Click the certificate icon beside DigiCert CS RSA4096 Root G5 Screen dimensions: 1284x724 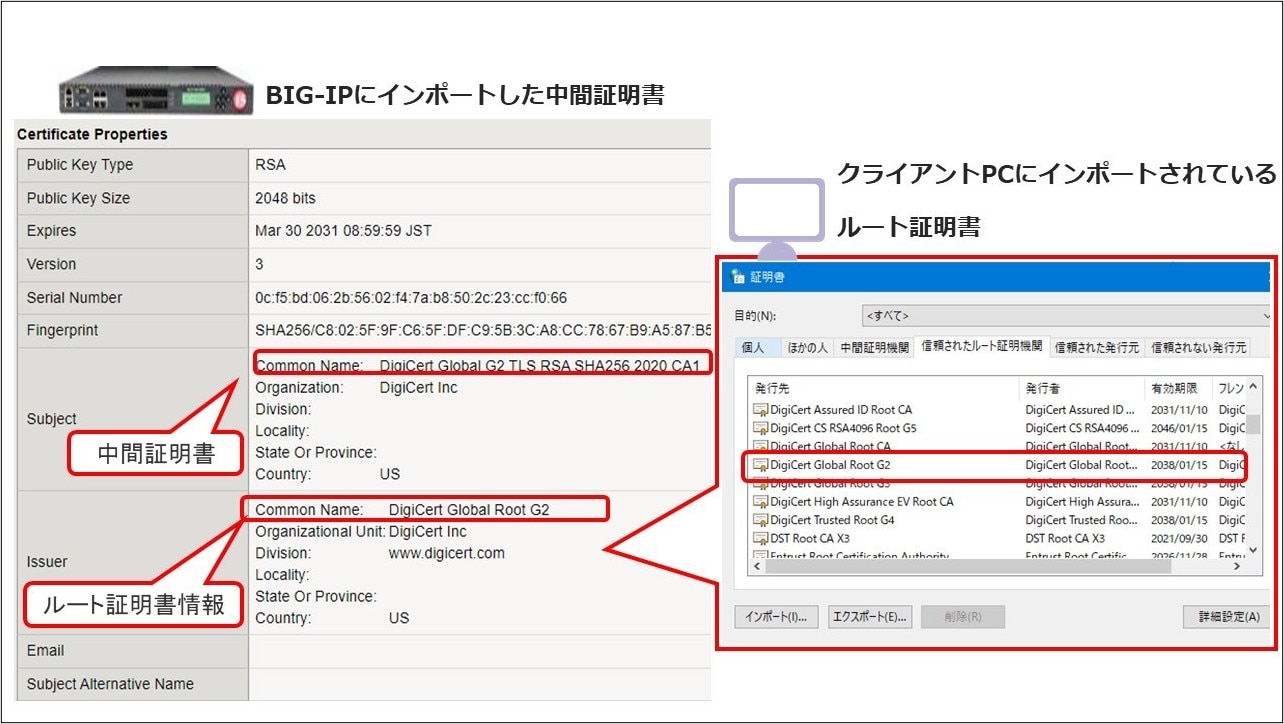pos(760,428)
